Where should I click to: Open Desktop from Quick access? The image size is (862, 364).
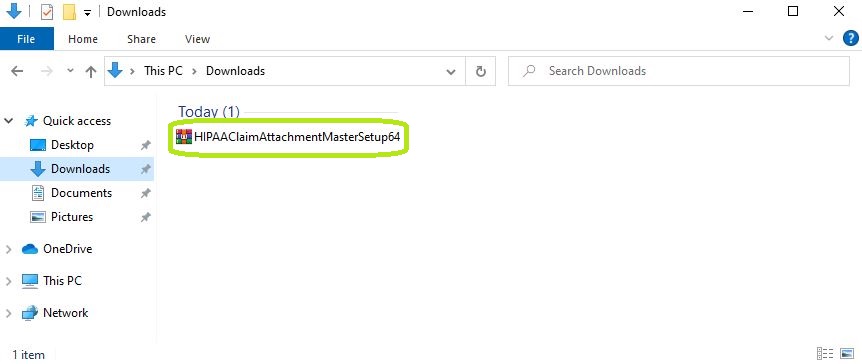pos(72,145)
